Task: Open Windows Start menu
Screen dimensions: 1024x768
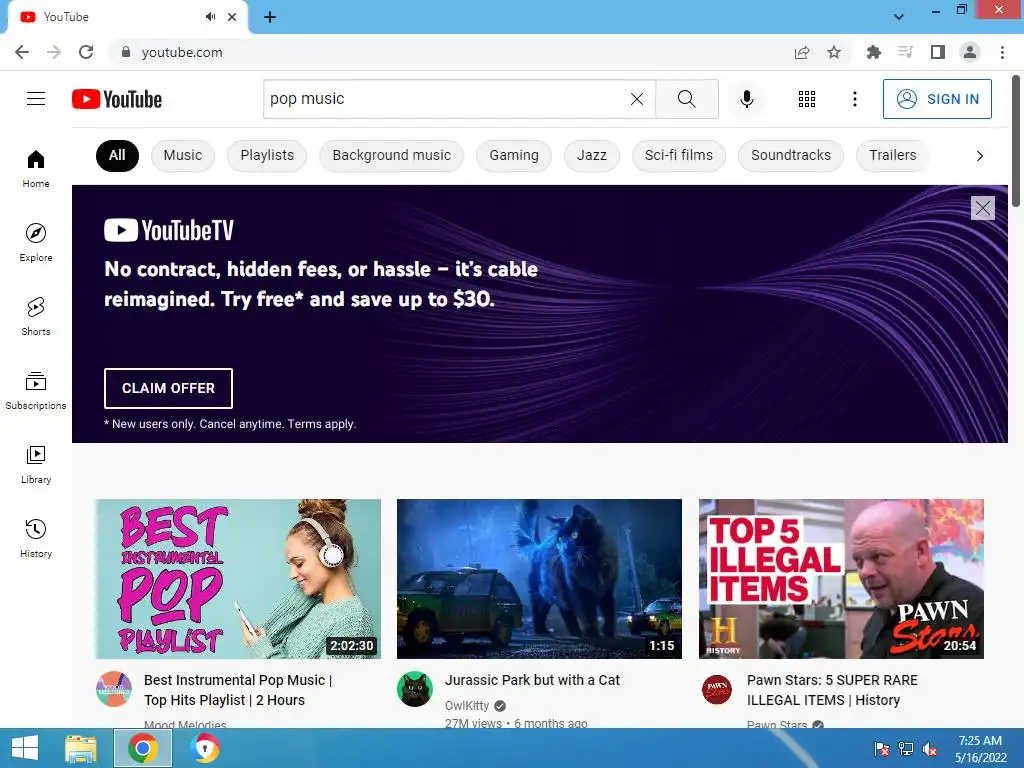Action: tap(25, 748)
